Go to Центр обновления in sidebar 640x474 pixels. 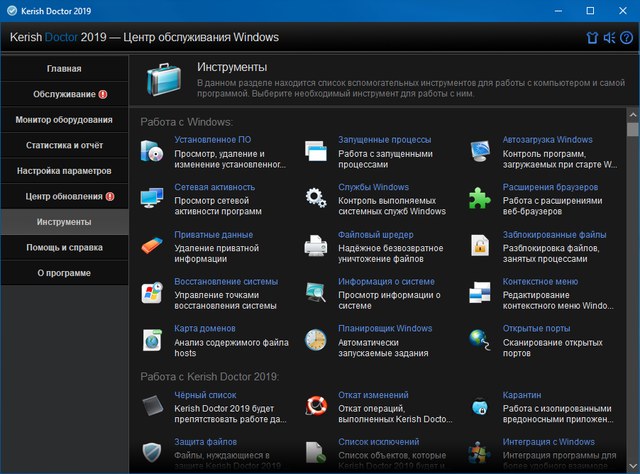coord(64,197)
